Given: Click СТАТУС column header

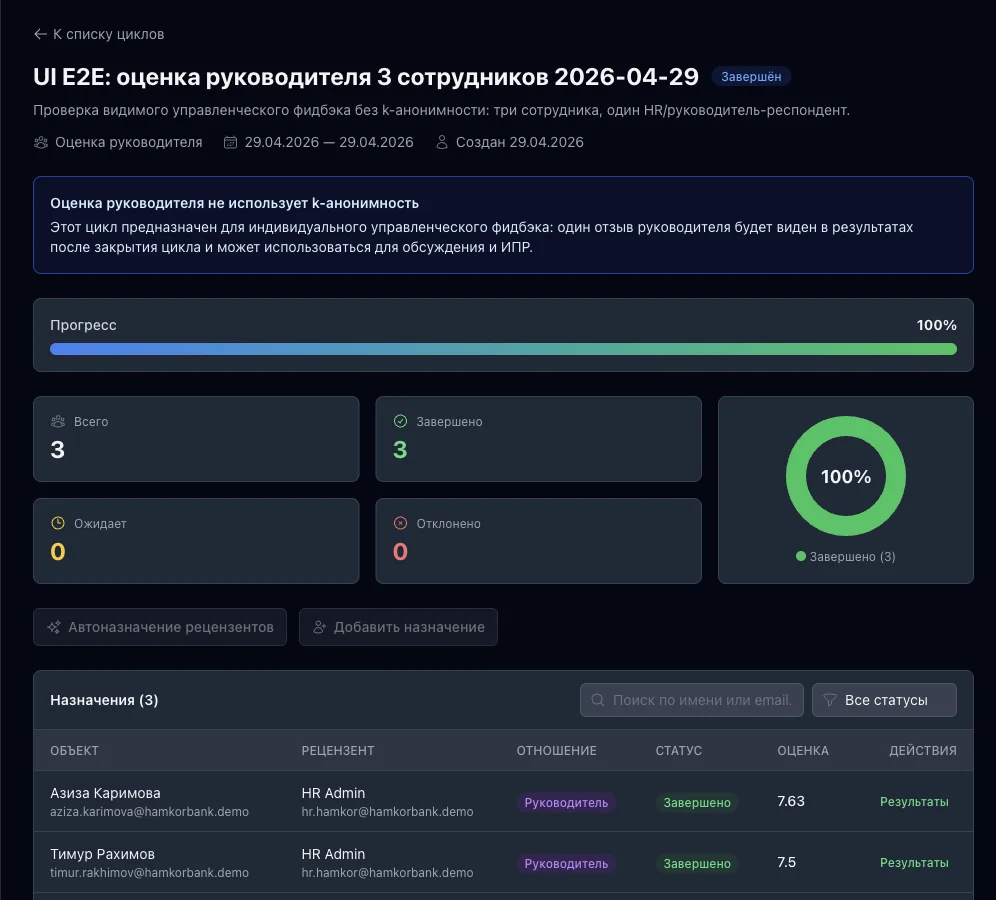Looking at the screenshot, I should tap(678, 751).
